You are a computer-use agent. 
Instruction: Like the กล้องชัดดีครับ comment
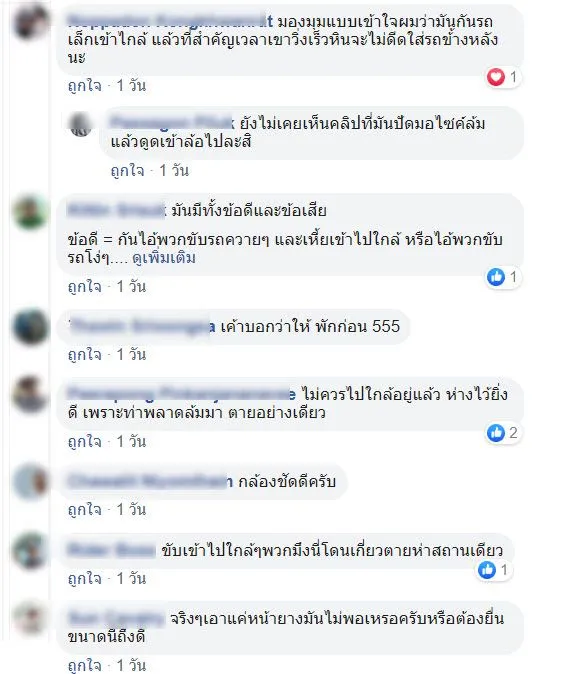coord(85,510)
